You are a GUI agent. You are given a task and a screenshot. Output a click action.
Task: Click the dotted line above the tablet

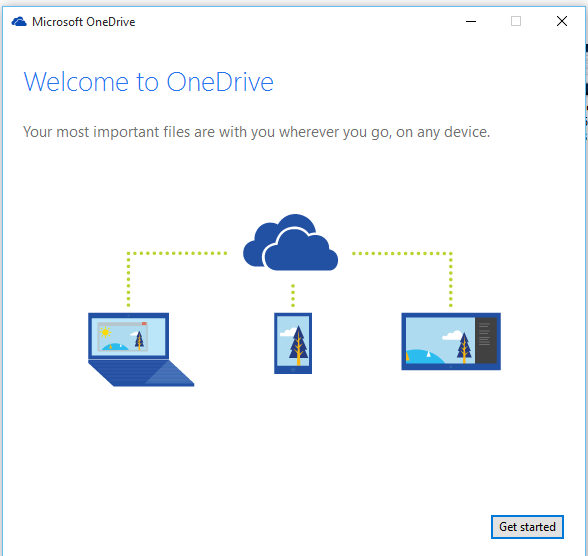451,280
